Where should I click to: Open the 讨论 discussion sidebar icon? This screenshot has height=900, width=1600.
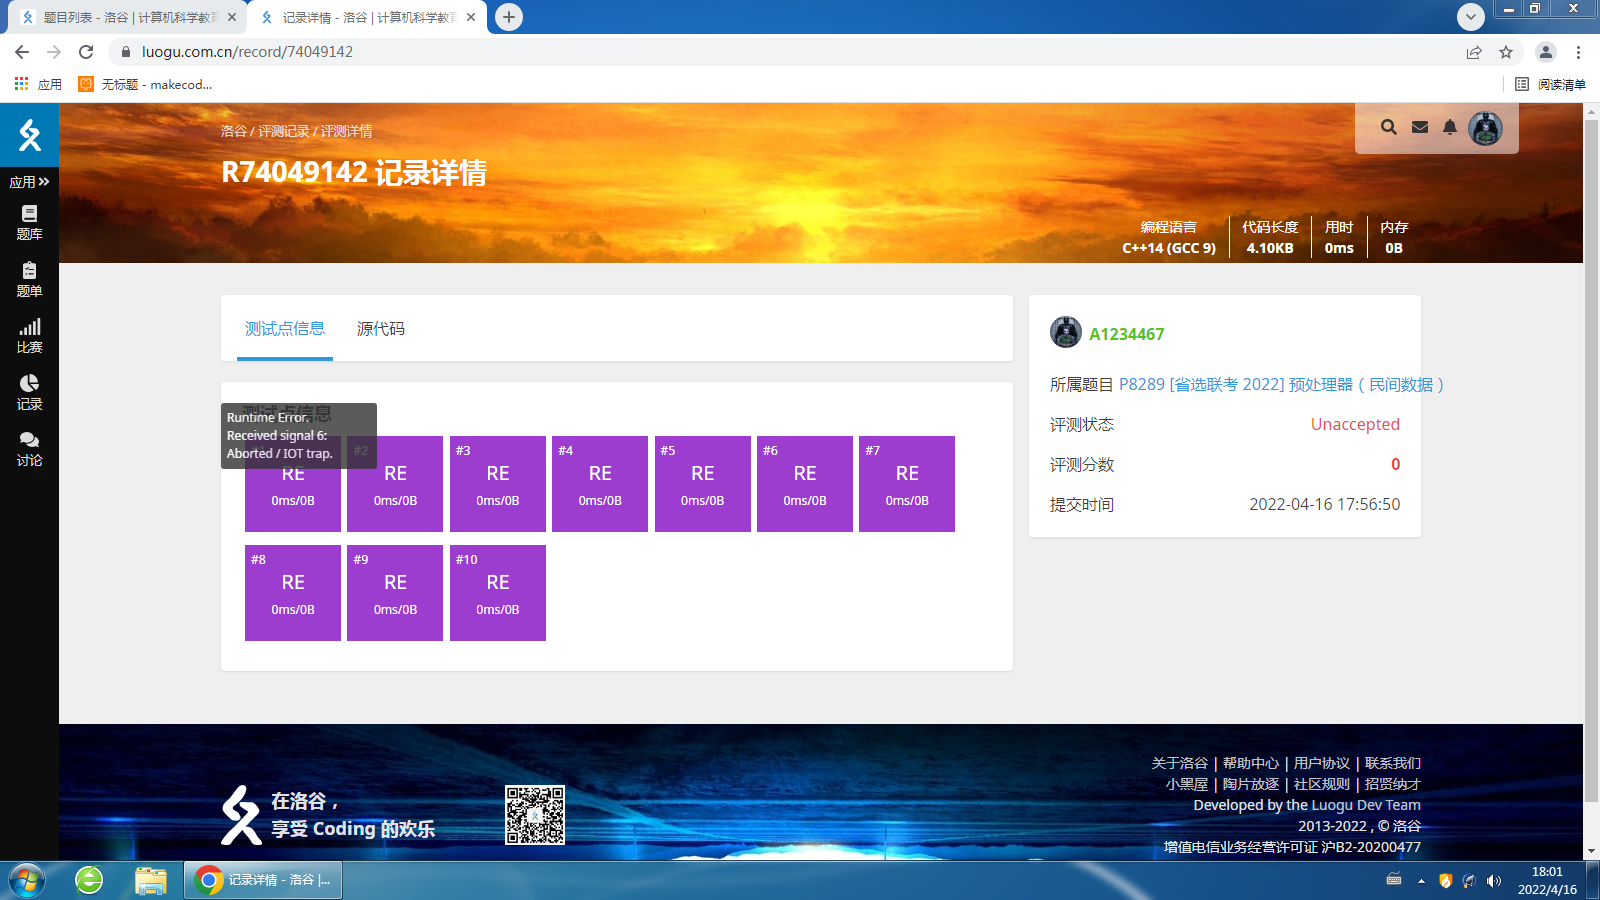coord(29,449)
